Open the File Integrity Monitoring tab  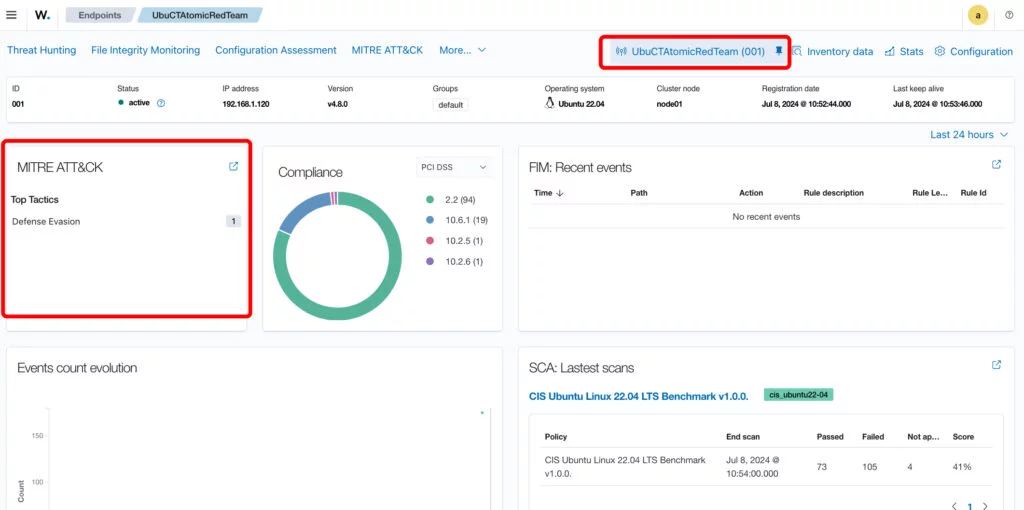point(145,50)
